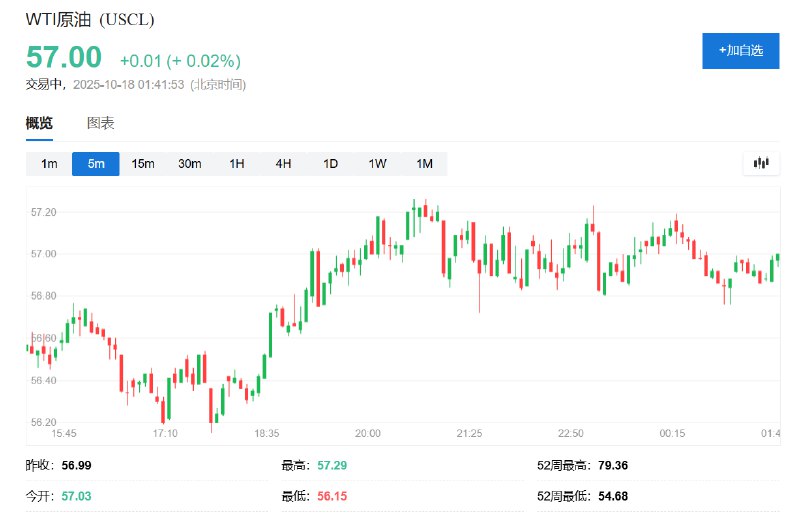Click the 最低 value 56.15

pyautogui.click(x=334, y=496)
